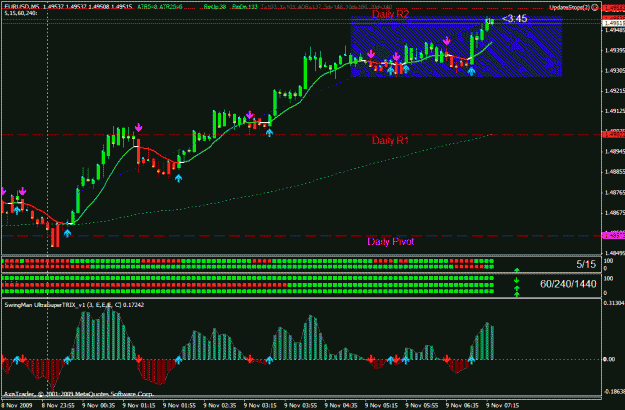Click the Daily R1 level label
This screenshot has width=625, height=410.
[x=390, y=140]
